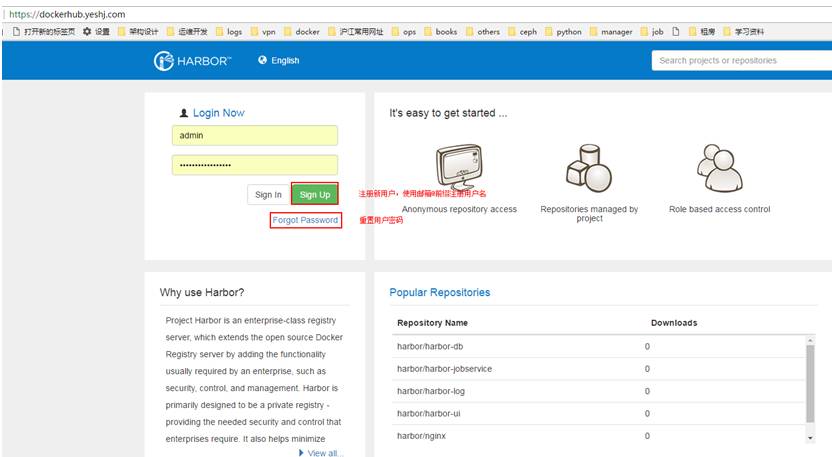Screen dimensions: 832x457
Task: Click the Login Now heading
Action: [x=219, y=113]
